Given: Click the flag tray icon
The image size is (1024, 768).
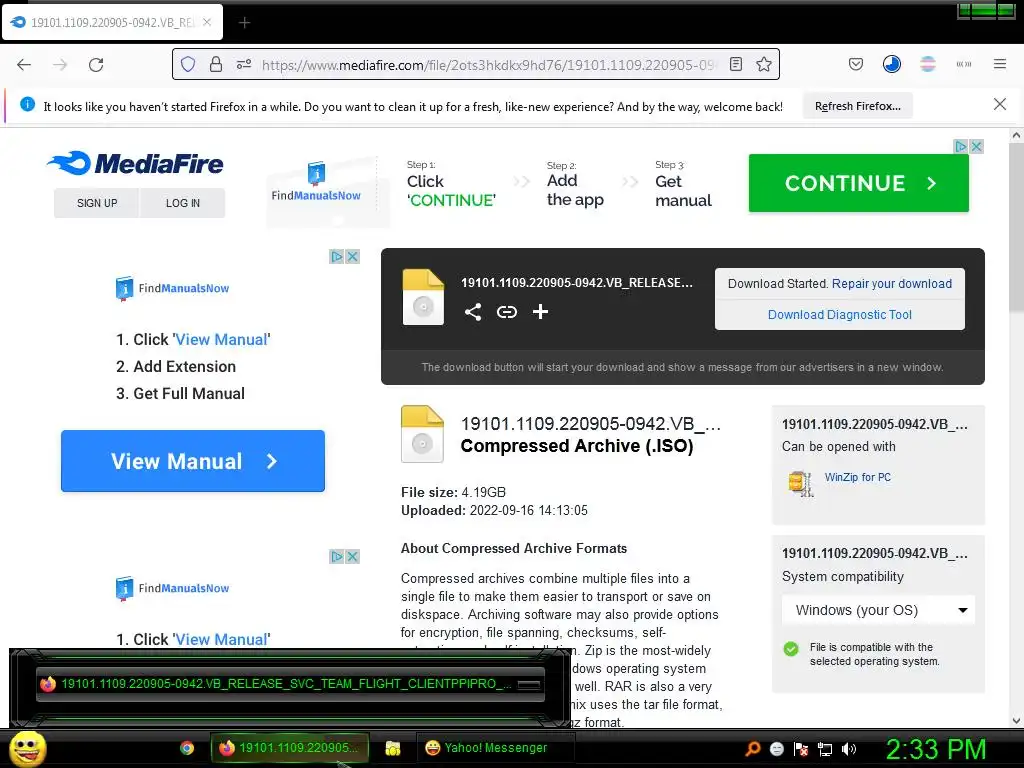Looking at the screenshot, I should coord(801,749).
